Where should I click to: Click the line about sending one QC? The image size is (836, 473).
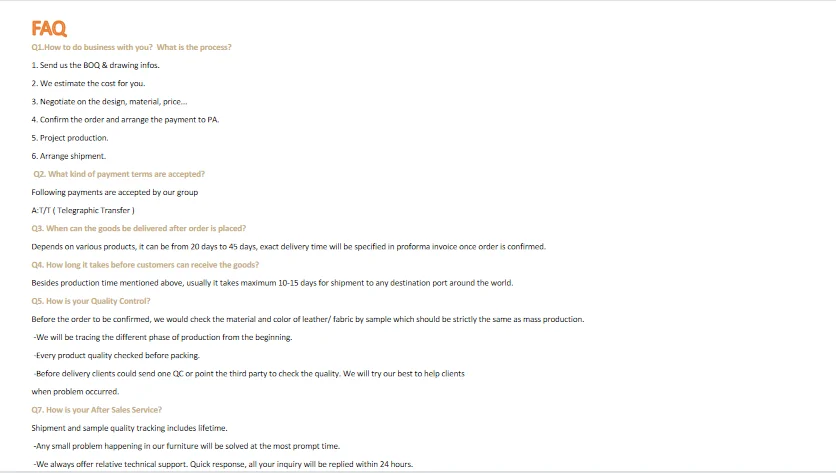(x=249, y=373)
